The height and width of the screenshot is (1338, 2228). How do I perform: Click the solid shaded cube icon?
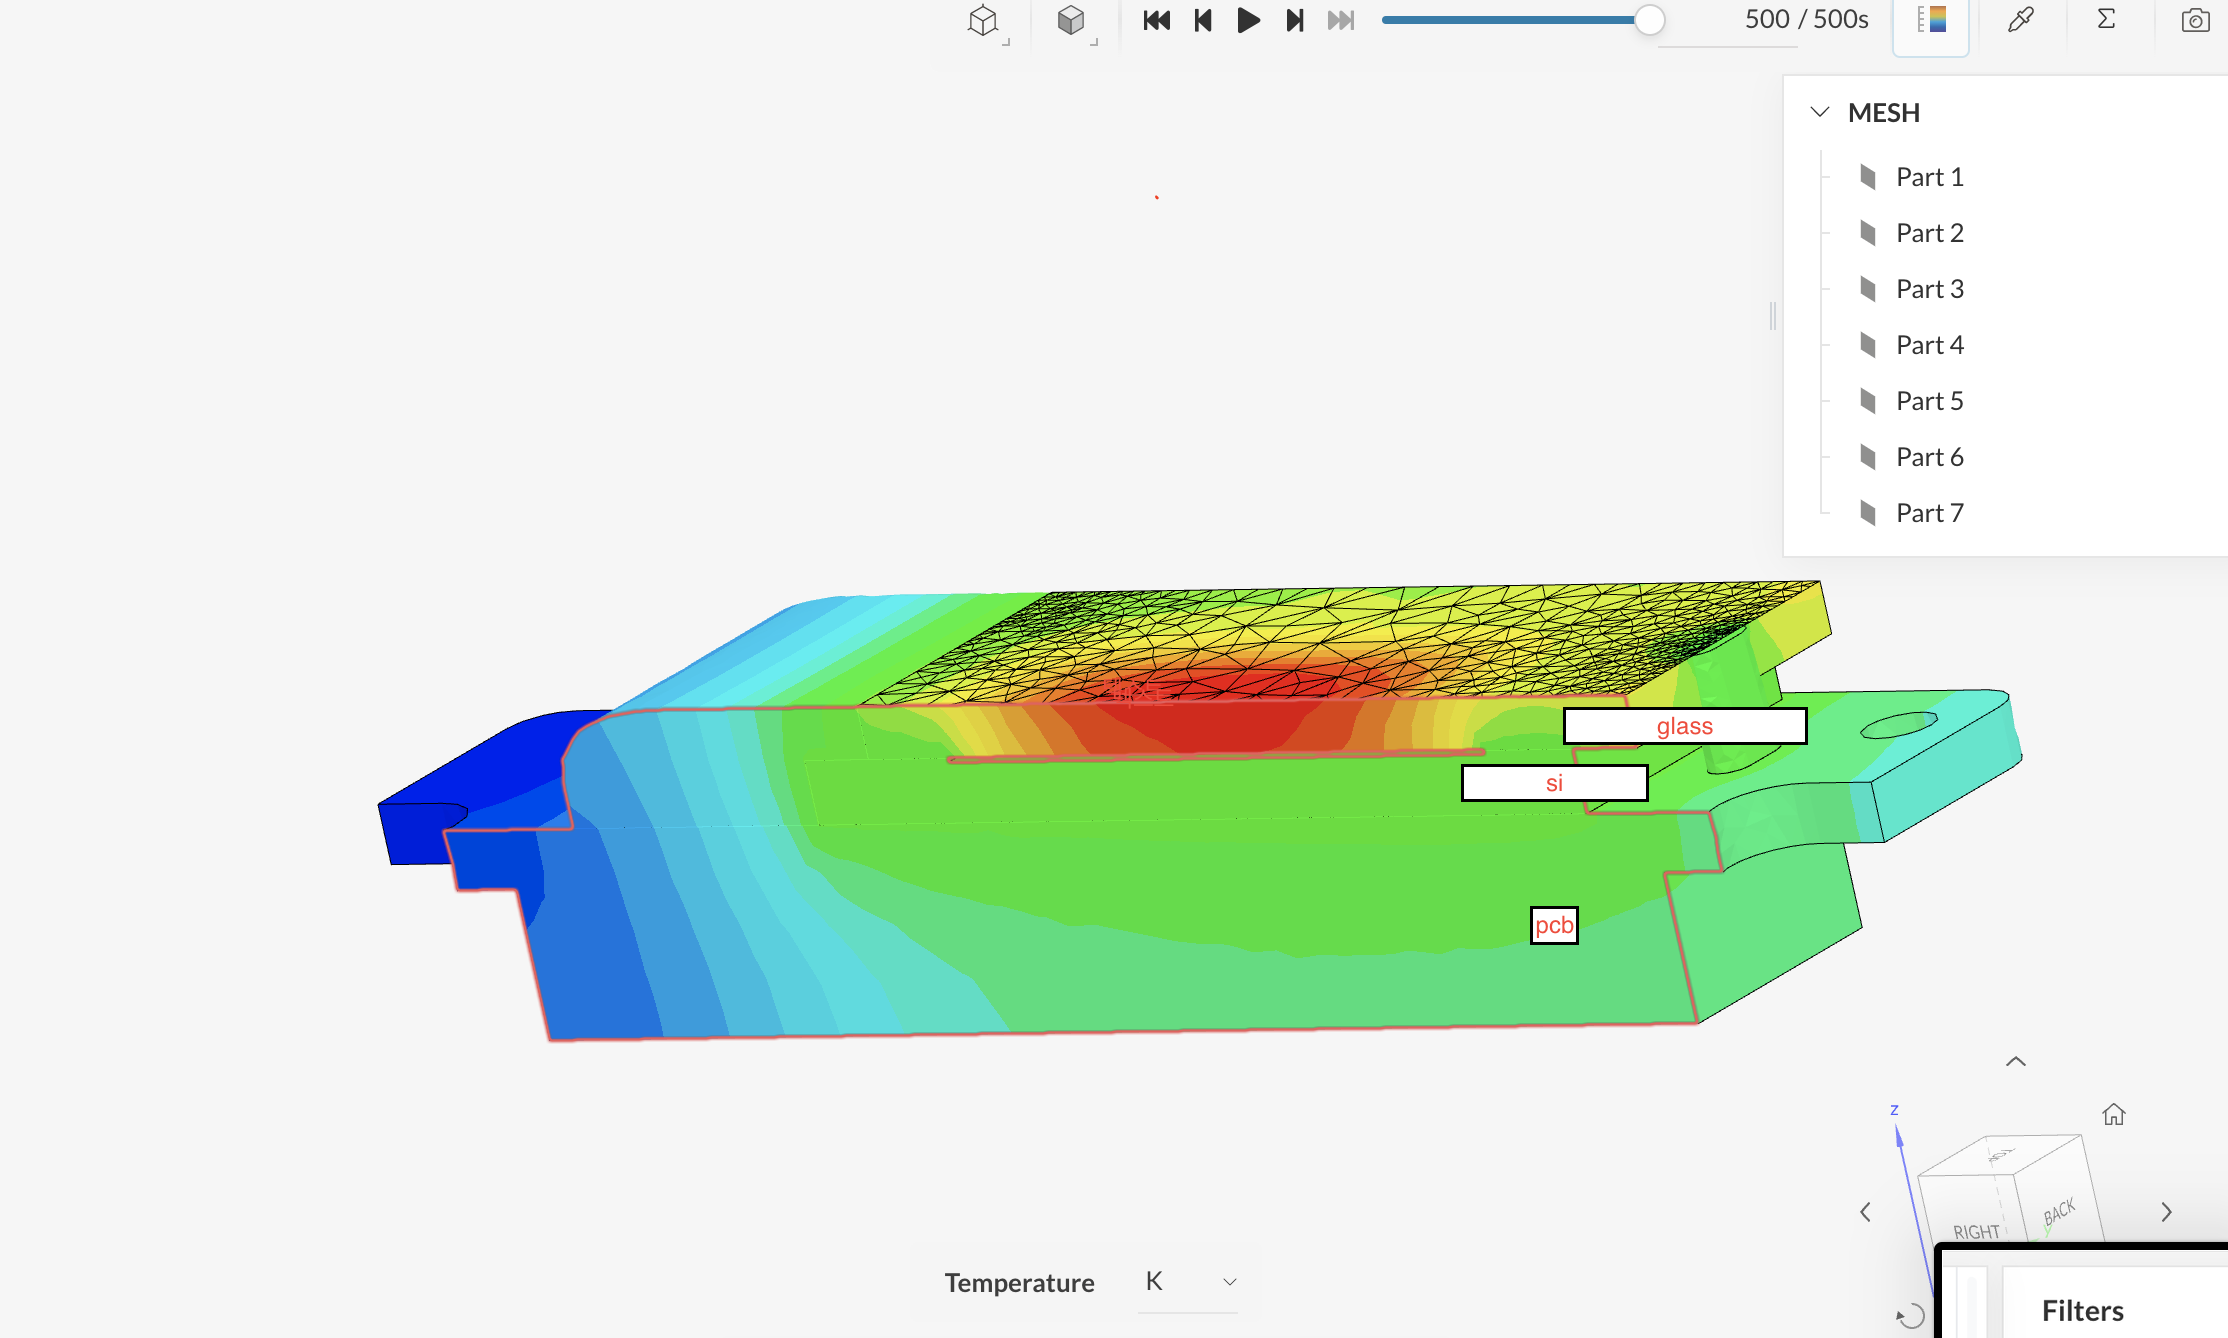click(1070, 20)
